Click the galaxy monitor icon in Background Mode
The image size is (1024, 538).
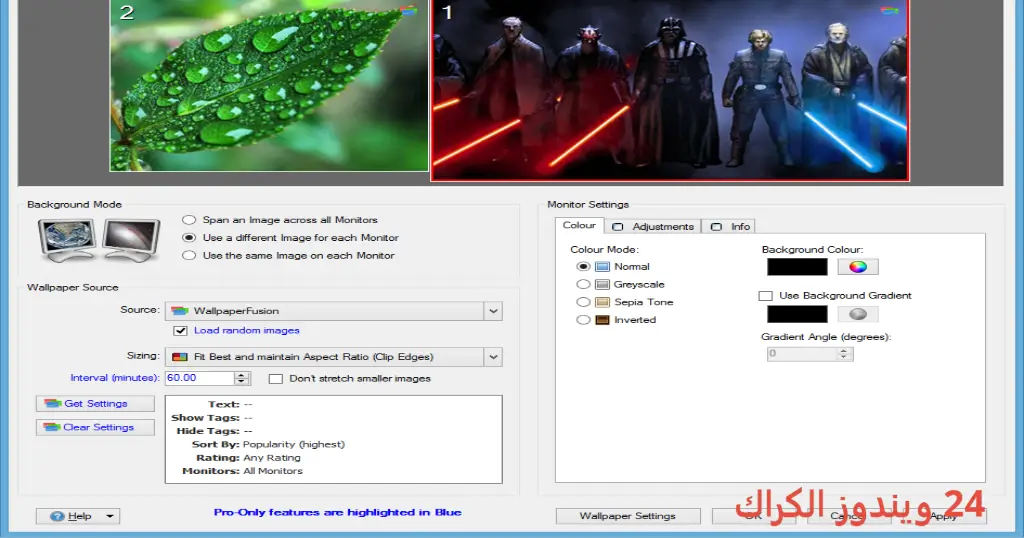pyautogui.click(x=131, y=240)
